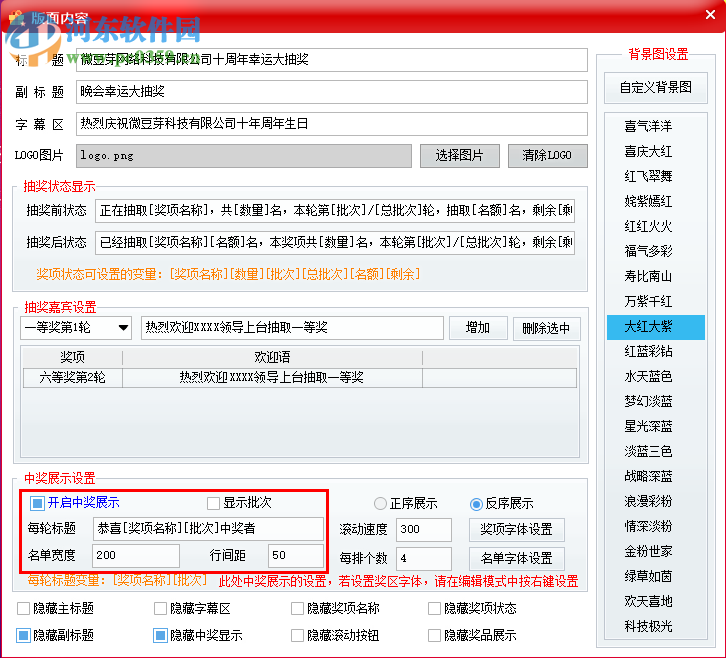Select the 六等奖第2轮 table row

point(300,377)
